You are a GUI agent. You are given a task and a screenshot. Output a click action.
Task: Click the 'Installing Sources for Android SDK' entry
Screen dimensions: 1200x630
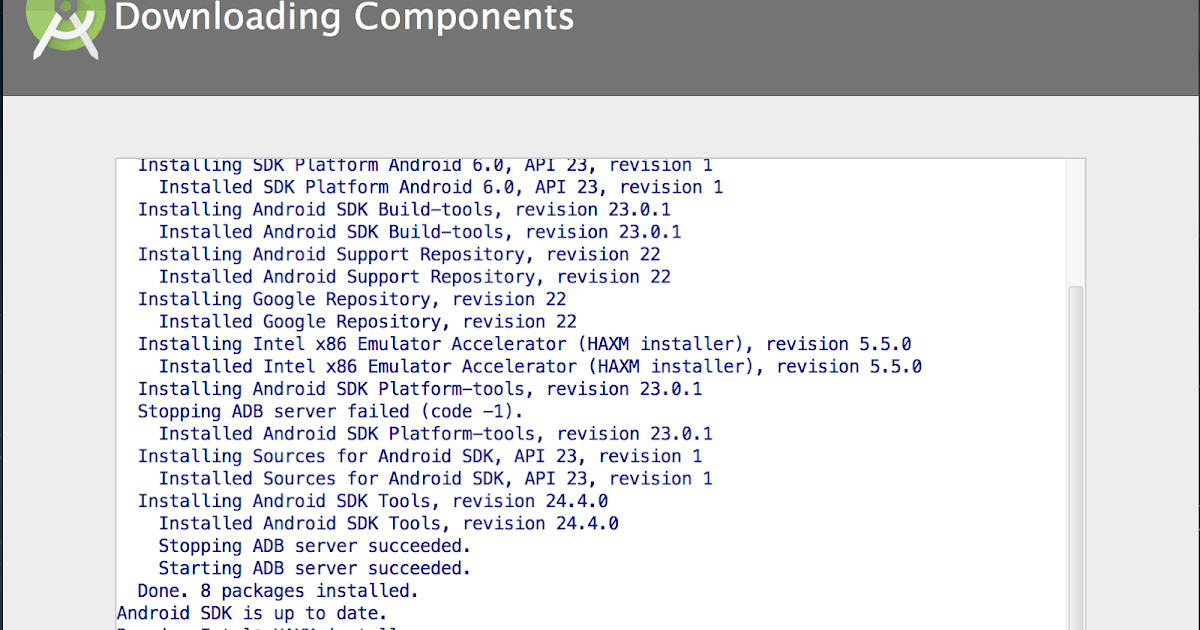click(420, 456)
